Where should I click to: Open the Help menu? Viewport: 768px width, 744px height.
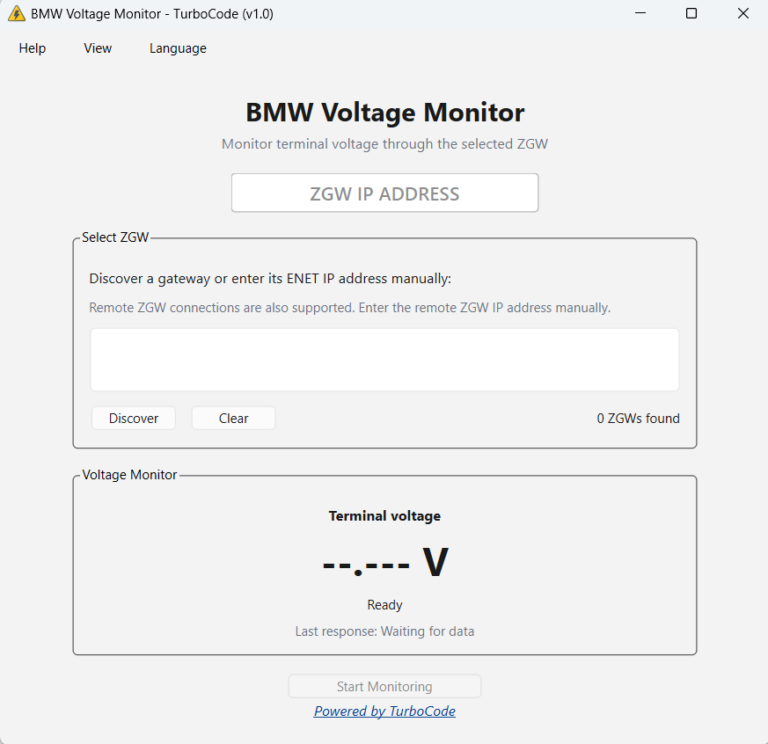pyautogui.click(x=32, y=48)
